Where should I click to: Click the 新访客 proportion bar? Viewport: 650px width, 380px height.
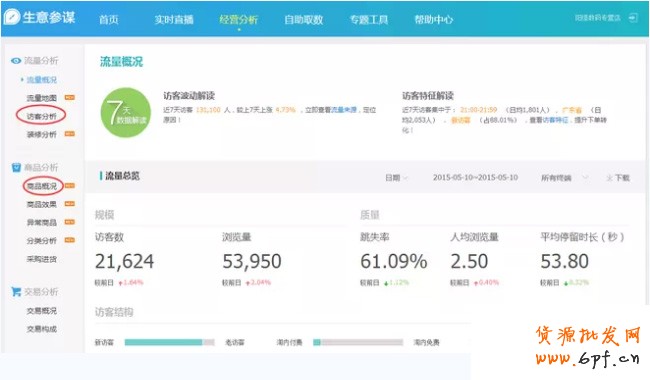[170, 342]
